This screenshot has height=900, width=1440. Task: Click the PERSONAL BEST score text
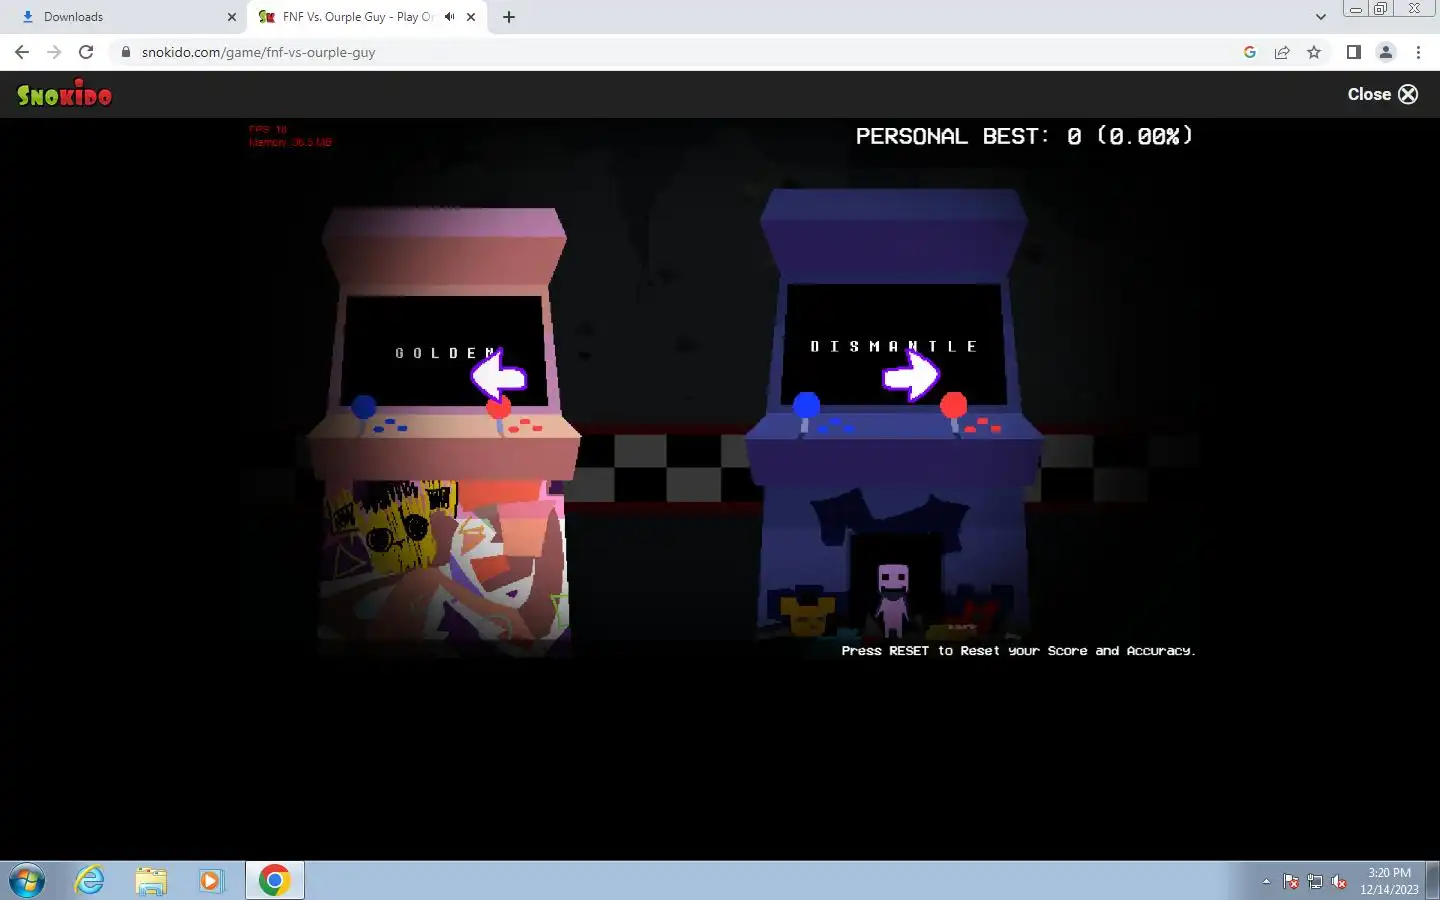1024,136
